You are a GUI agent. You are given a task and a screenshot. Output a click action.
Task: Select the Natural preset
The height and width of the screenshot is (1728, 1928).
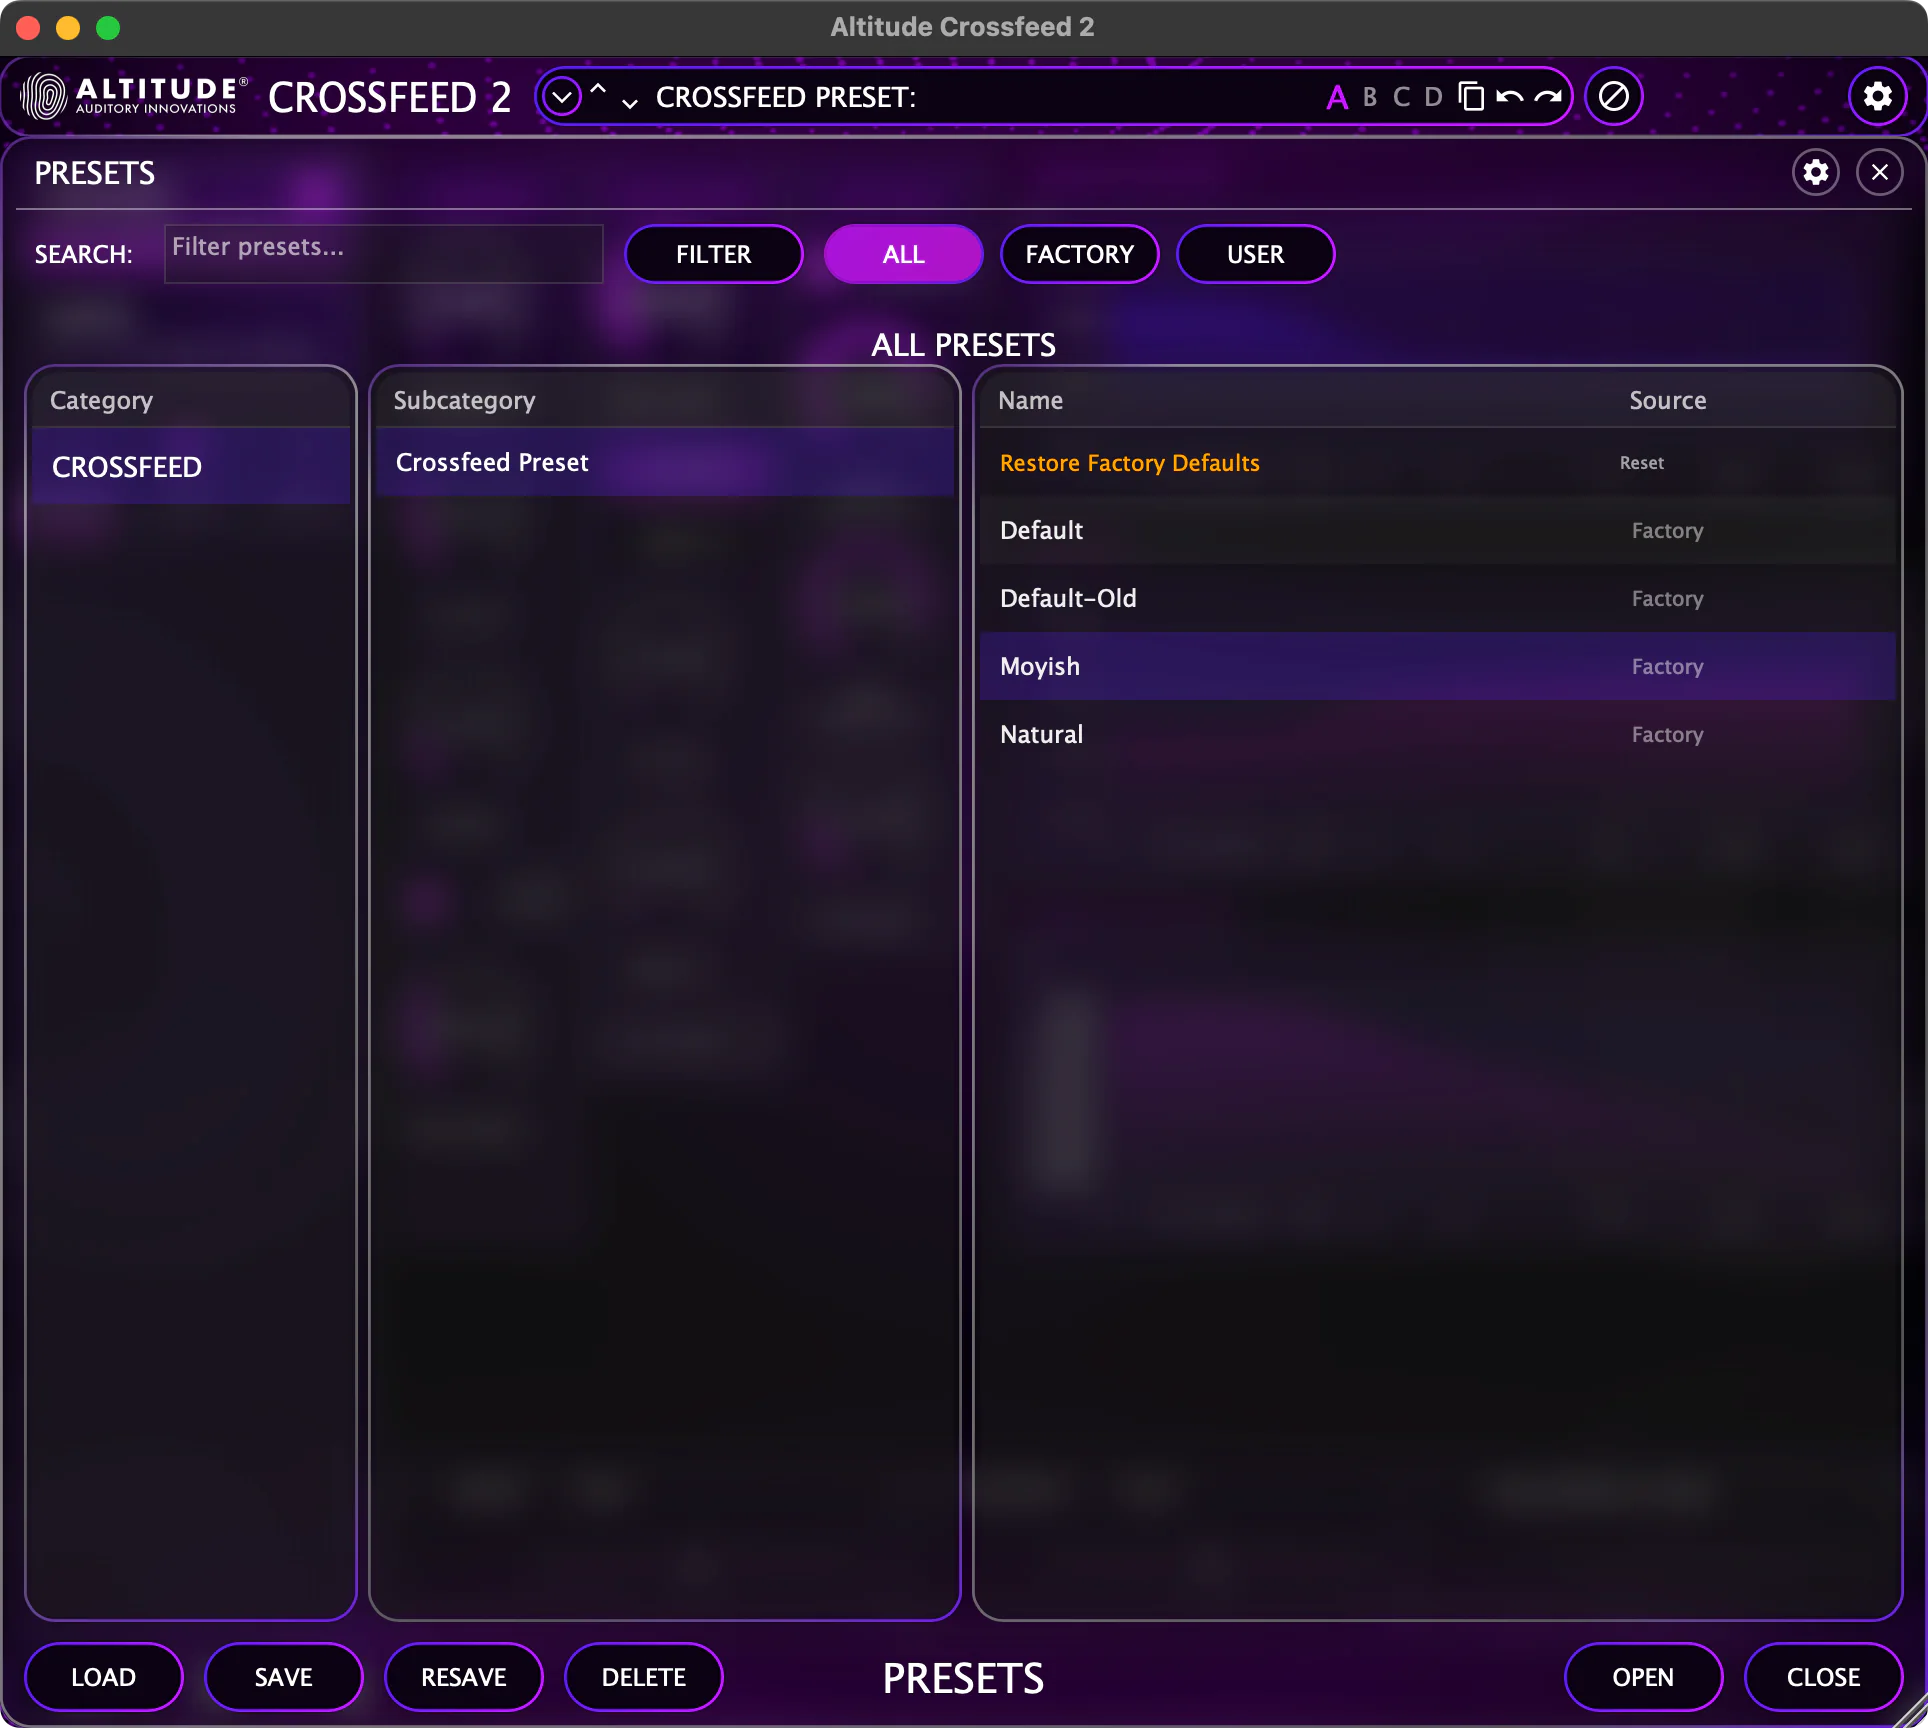click(x=1438, y=734)
